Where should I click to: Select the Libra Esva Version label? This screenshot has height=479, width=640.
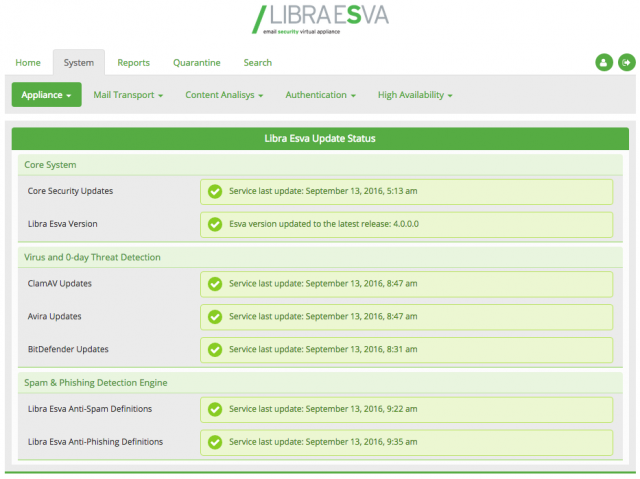(x=62, y=224)
